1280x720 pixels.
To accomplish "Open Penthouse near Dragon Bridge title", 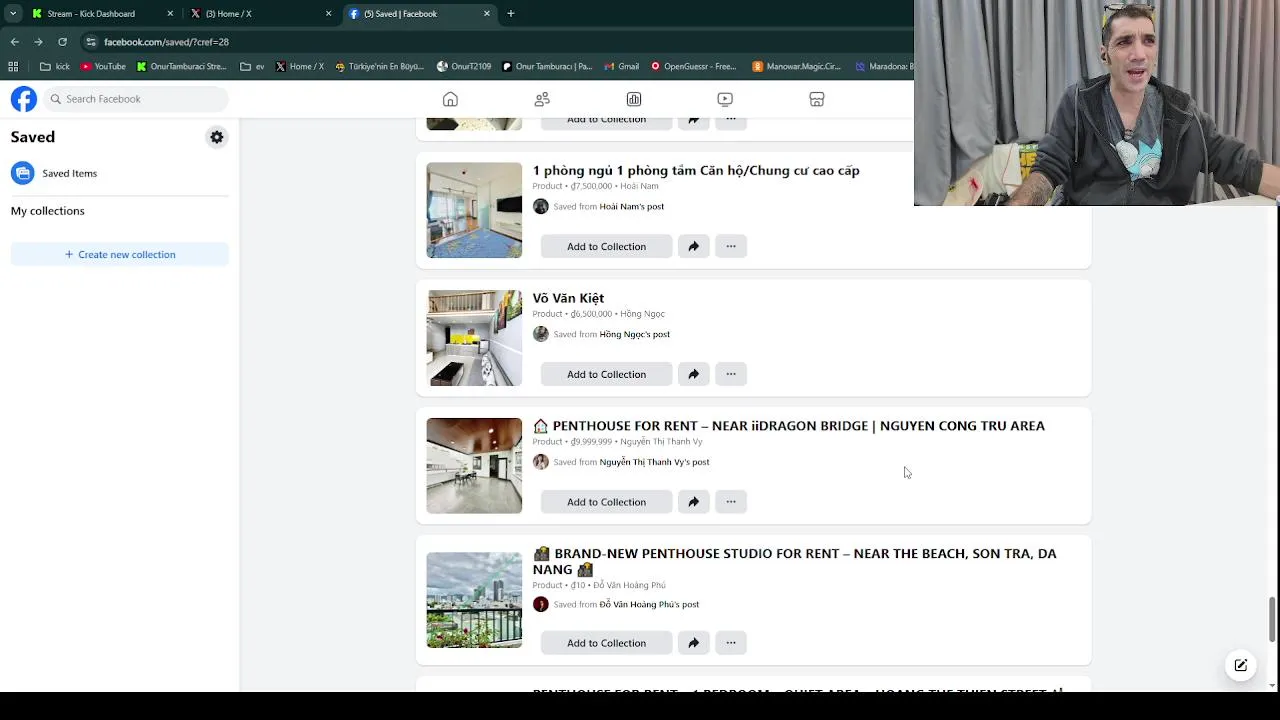I will pyautogui.click(x=788, y=426).
